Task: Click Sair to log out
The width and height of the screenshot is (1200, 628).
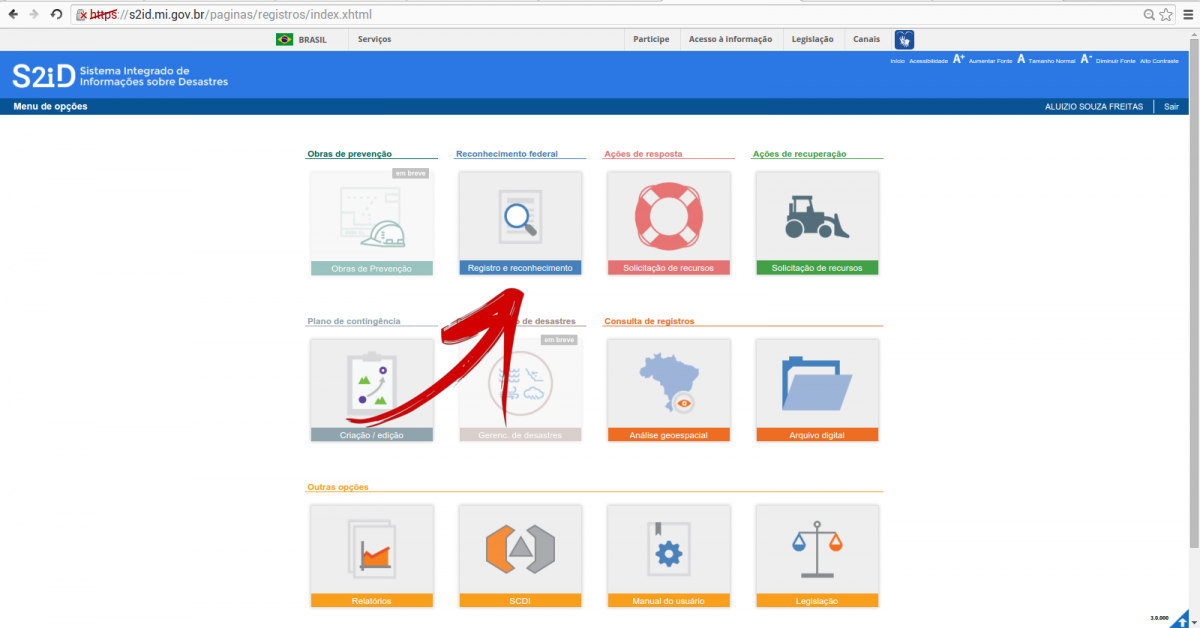Action: 1171,106
